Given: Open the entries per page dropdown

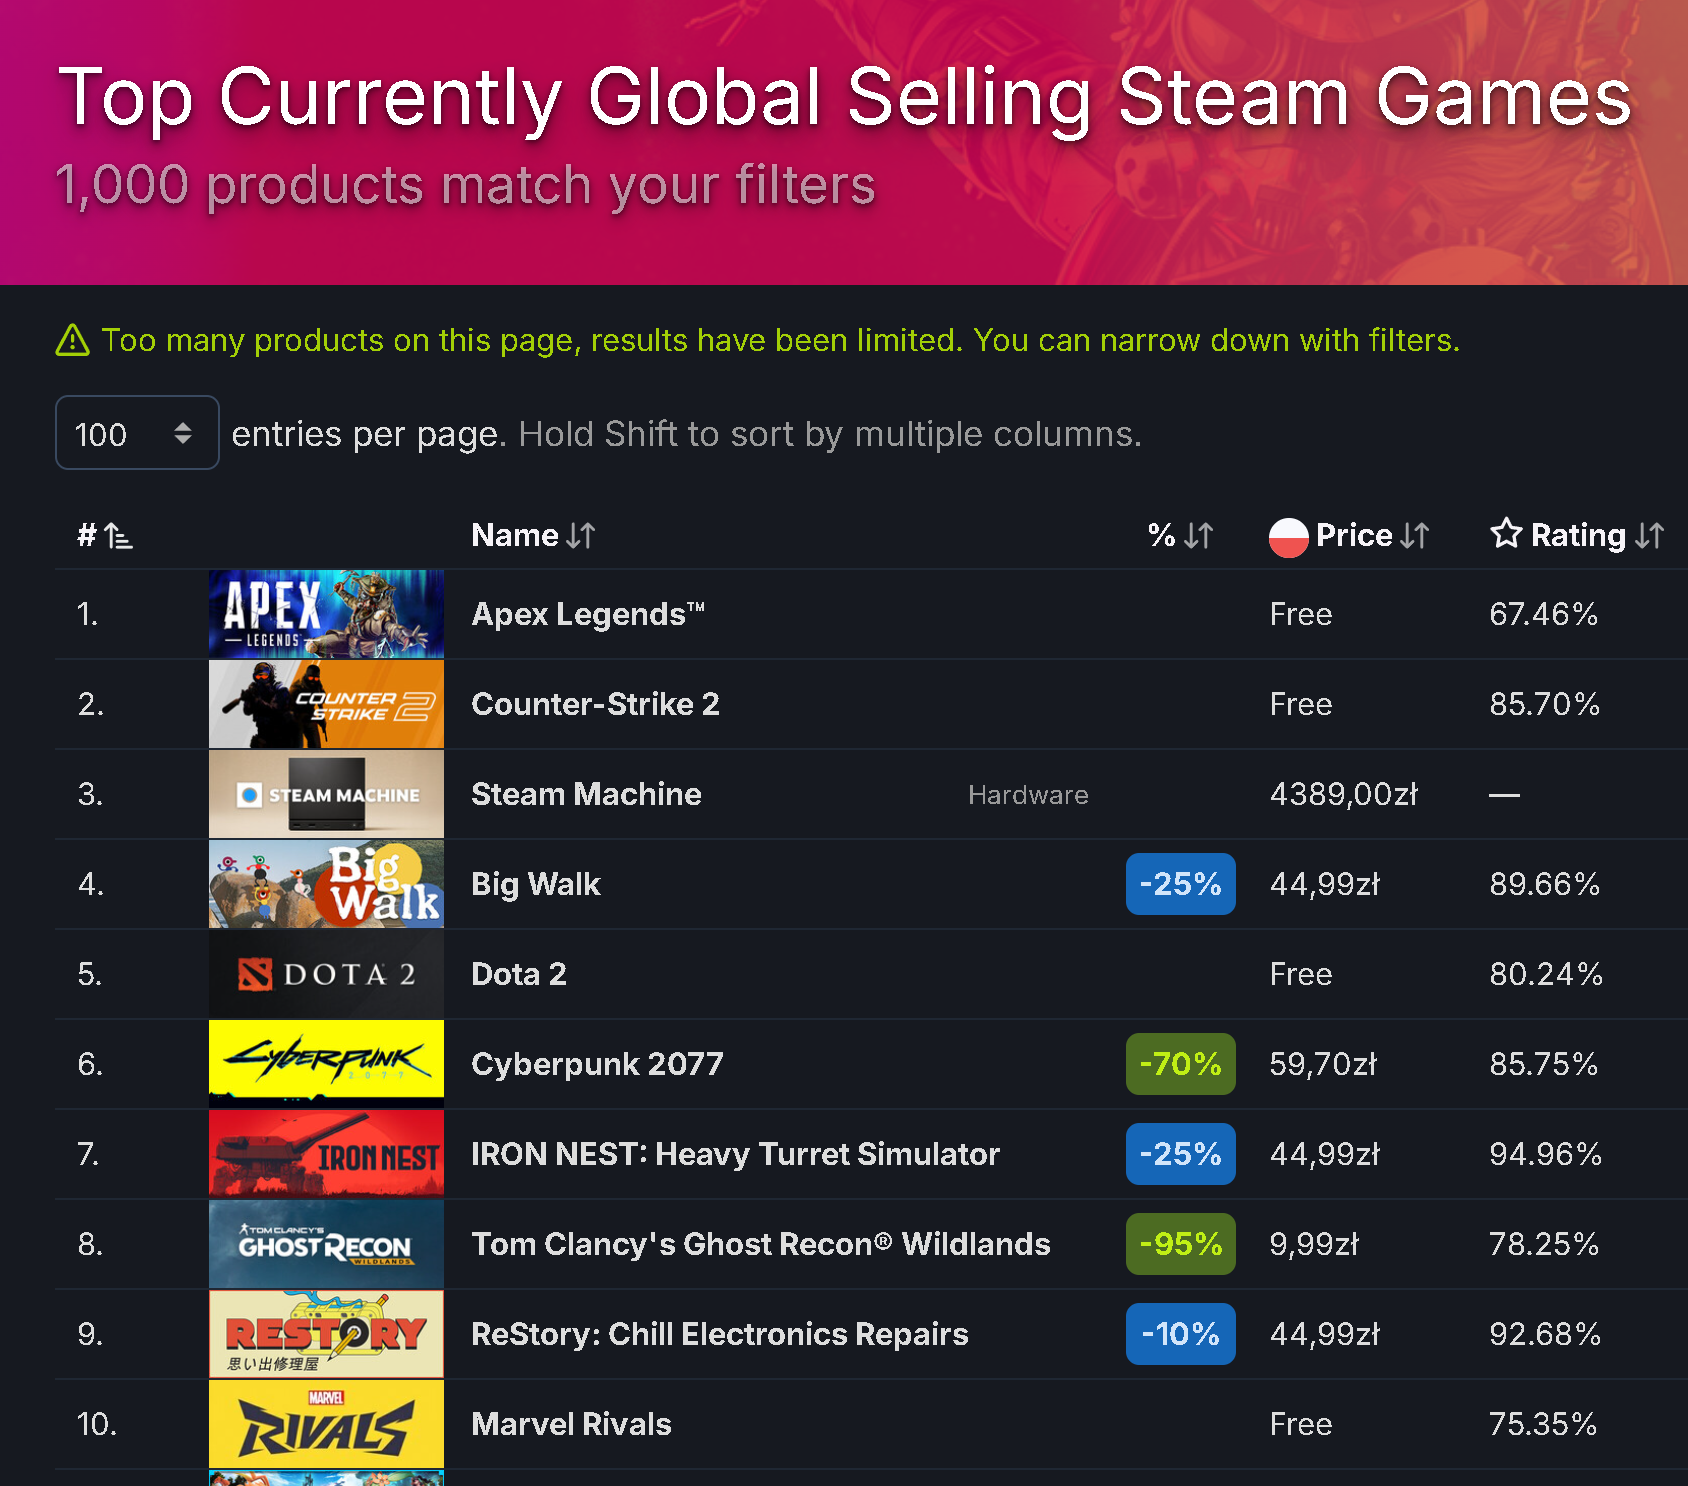Looking at the screenshot, I should pyautogui.click(x=137, y=433).
